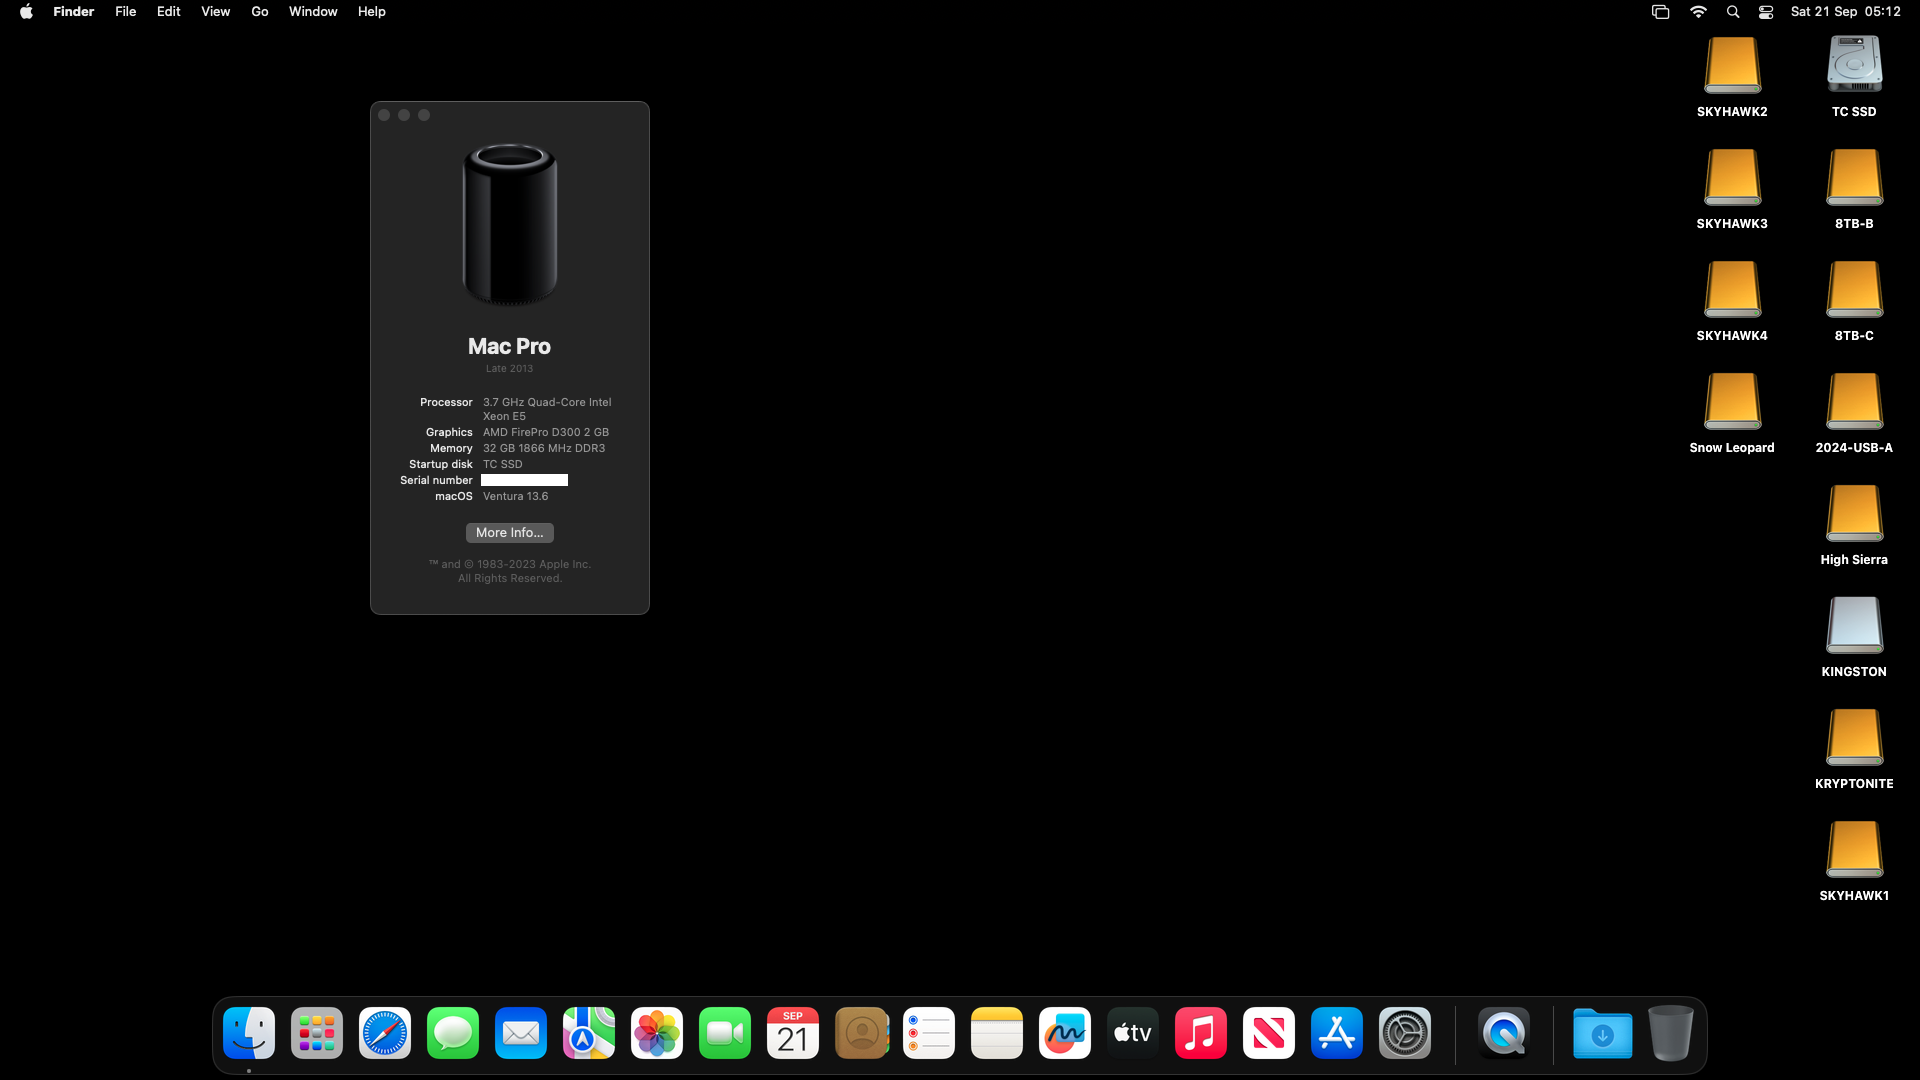This screenshot has width=1920, height=1080.
Task: Open the Apple menu
Action: tap(26, 12)
